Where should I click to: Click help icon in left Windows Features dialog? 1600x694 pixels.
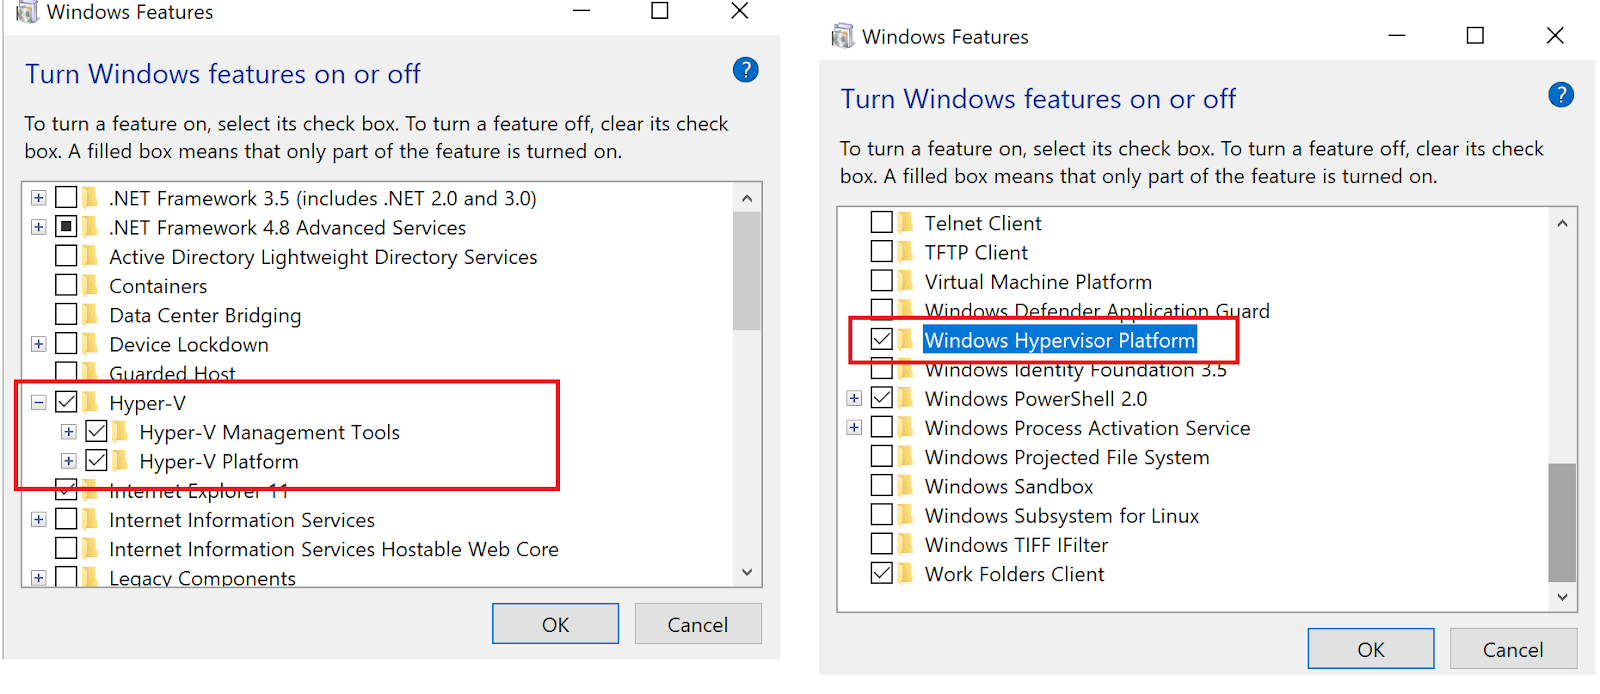tap(745, 70)
